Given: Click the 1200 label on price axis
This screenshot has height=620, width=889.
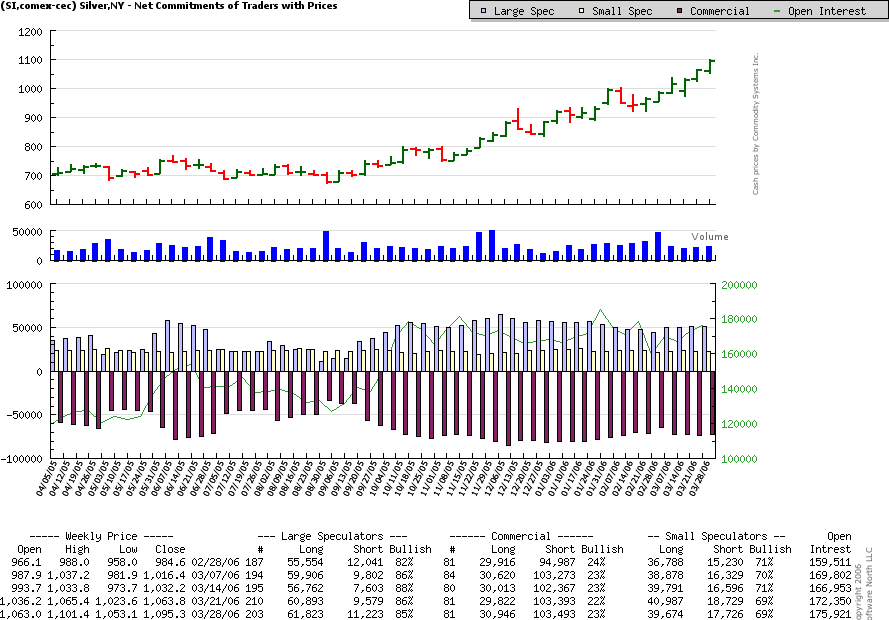Looking at the screenshot, I should [x=30, y=32].
